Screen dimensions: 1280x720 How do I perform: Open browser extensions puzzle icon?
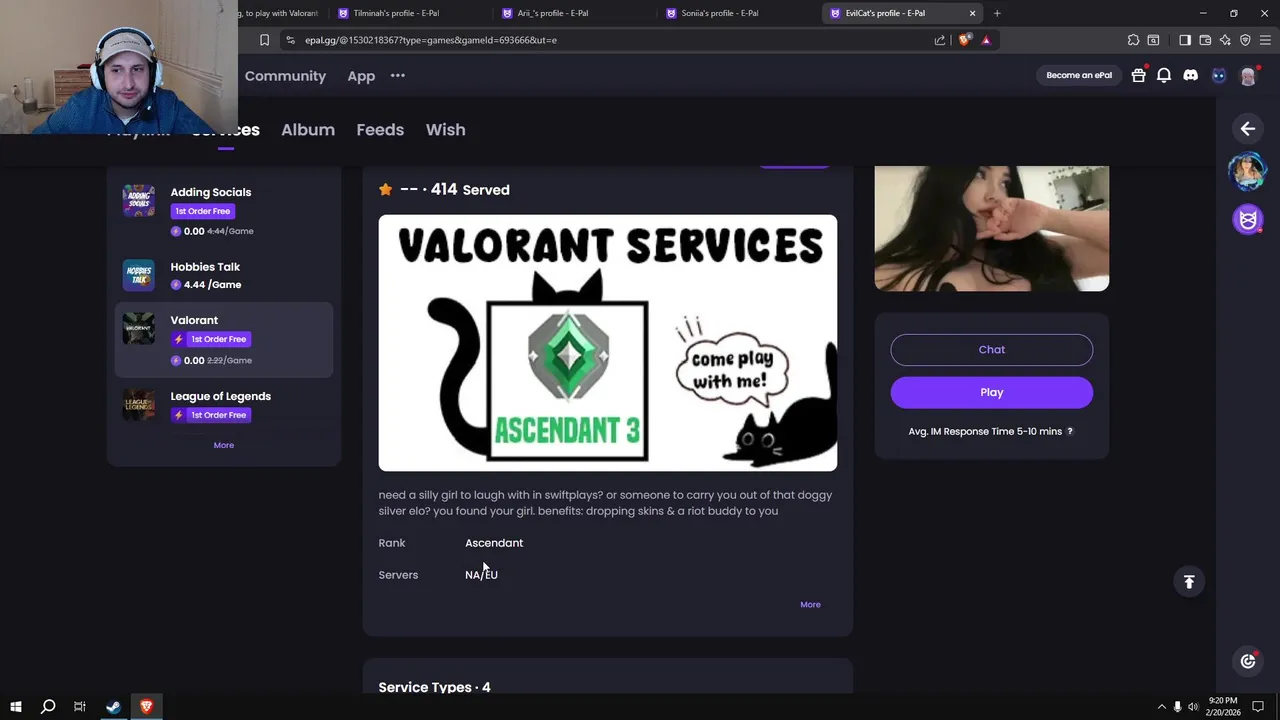1133,40
